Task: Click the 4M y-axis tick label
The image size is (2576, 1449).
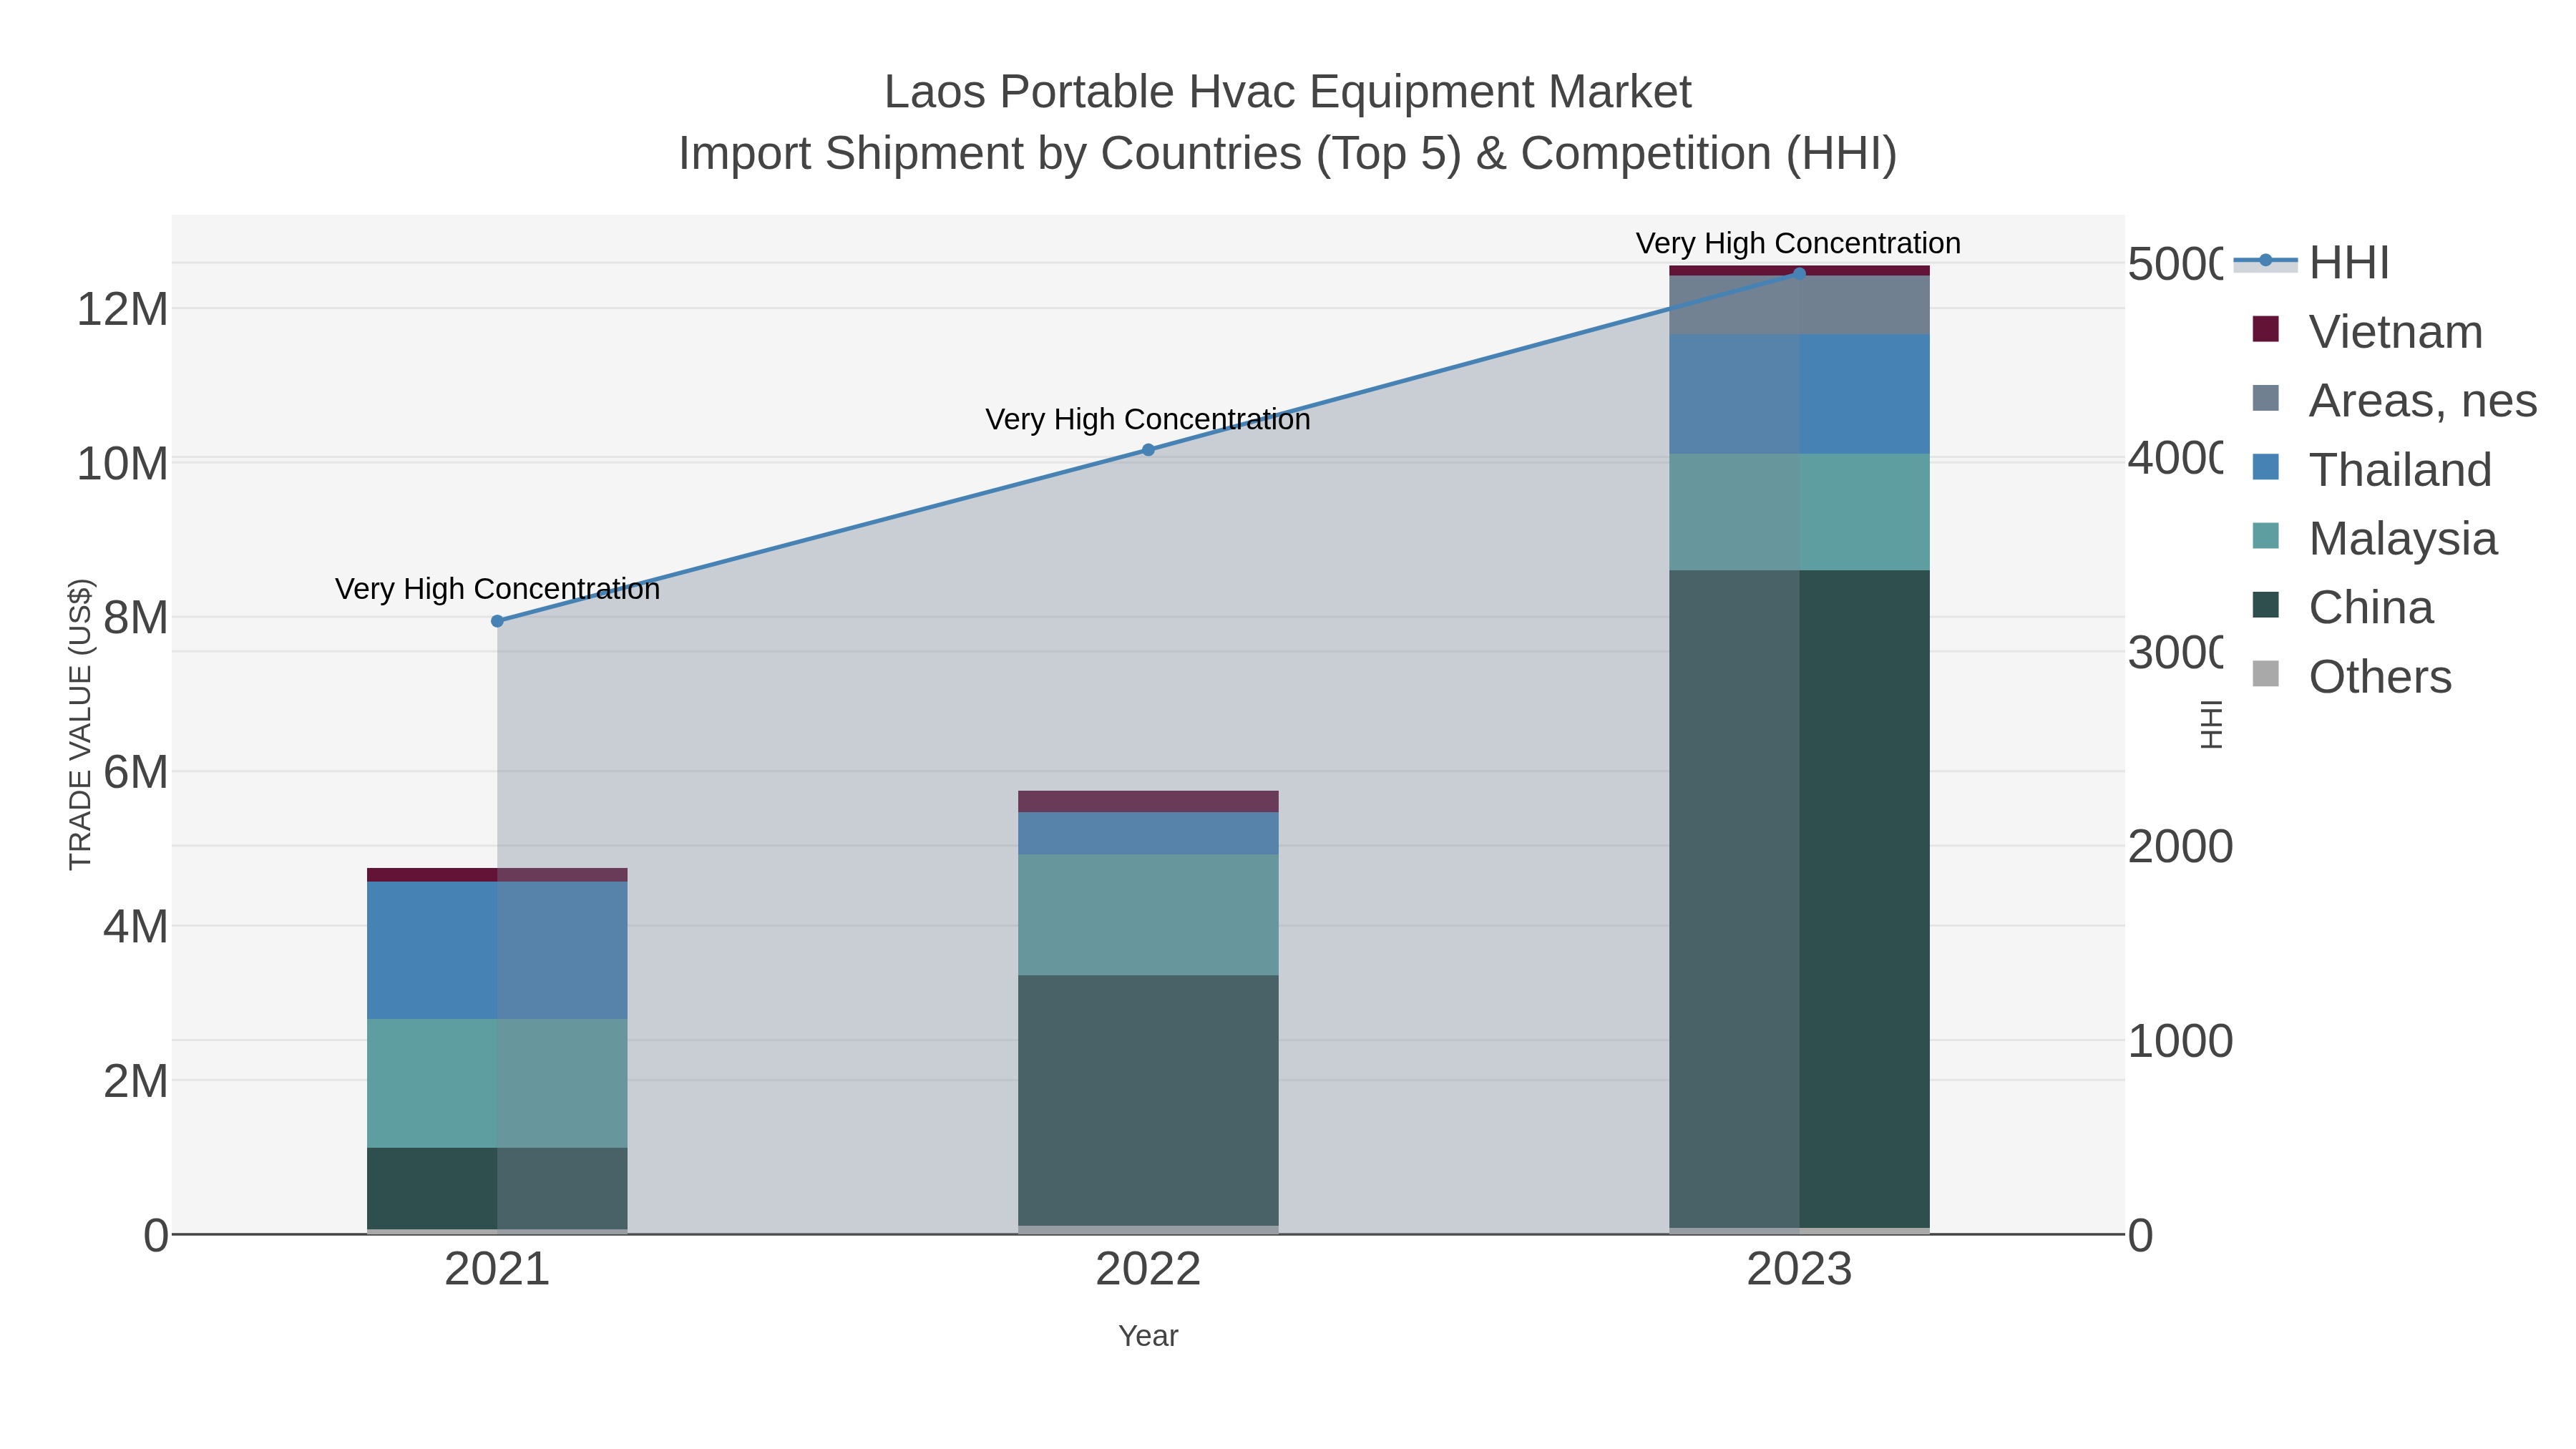Action: [x=135, y=927]
